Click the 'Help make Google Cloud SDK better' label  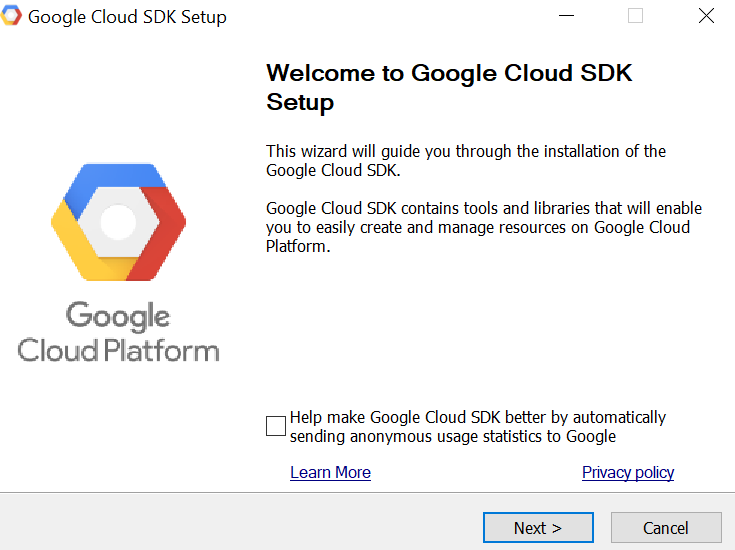(x=478, y=427)
